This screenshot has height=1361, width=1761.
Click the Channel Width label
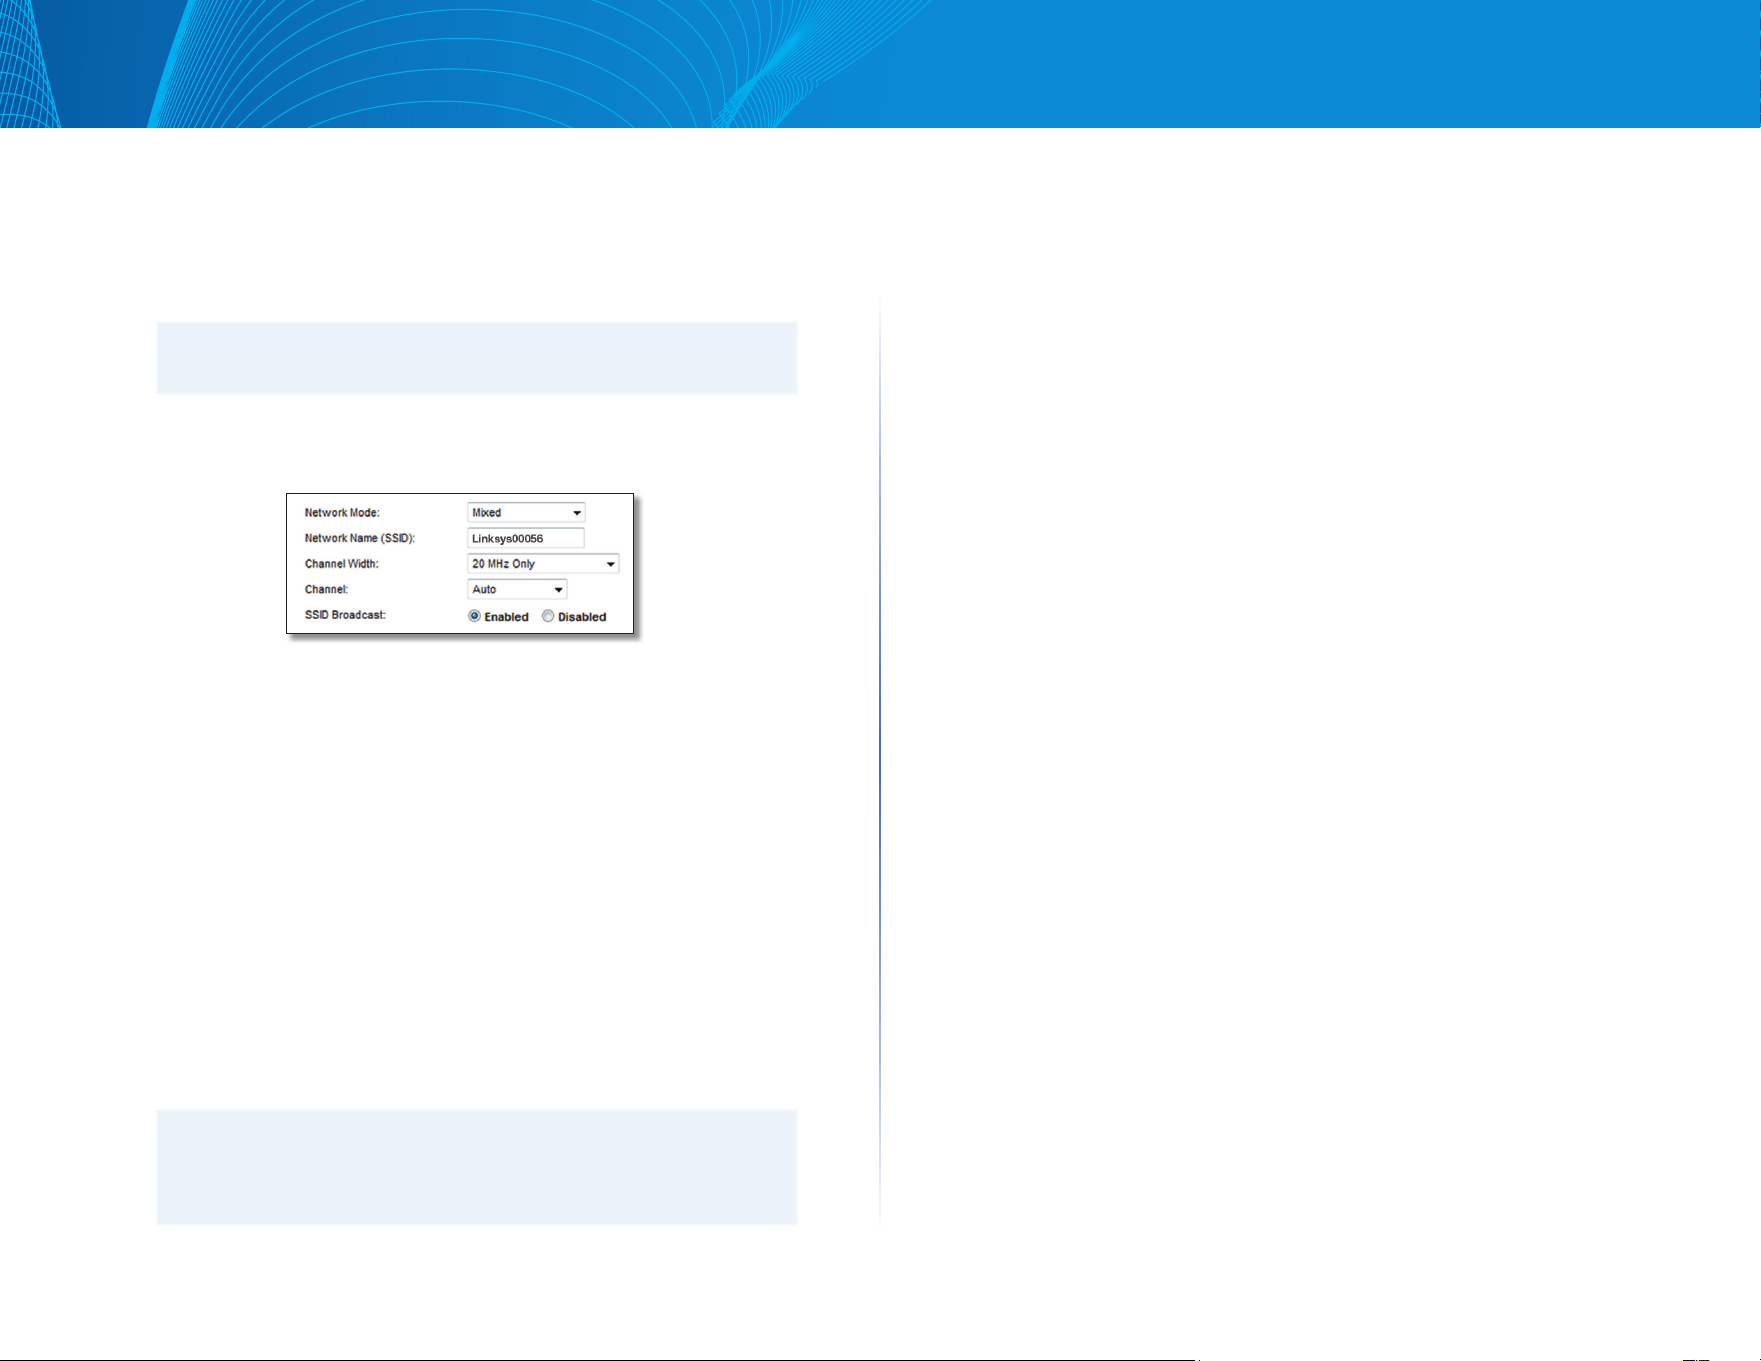[x=342, y=564]
